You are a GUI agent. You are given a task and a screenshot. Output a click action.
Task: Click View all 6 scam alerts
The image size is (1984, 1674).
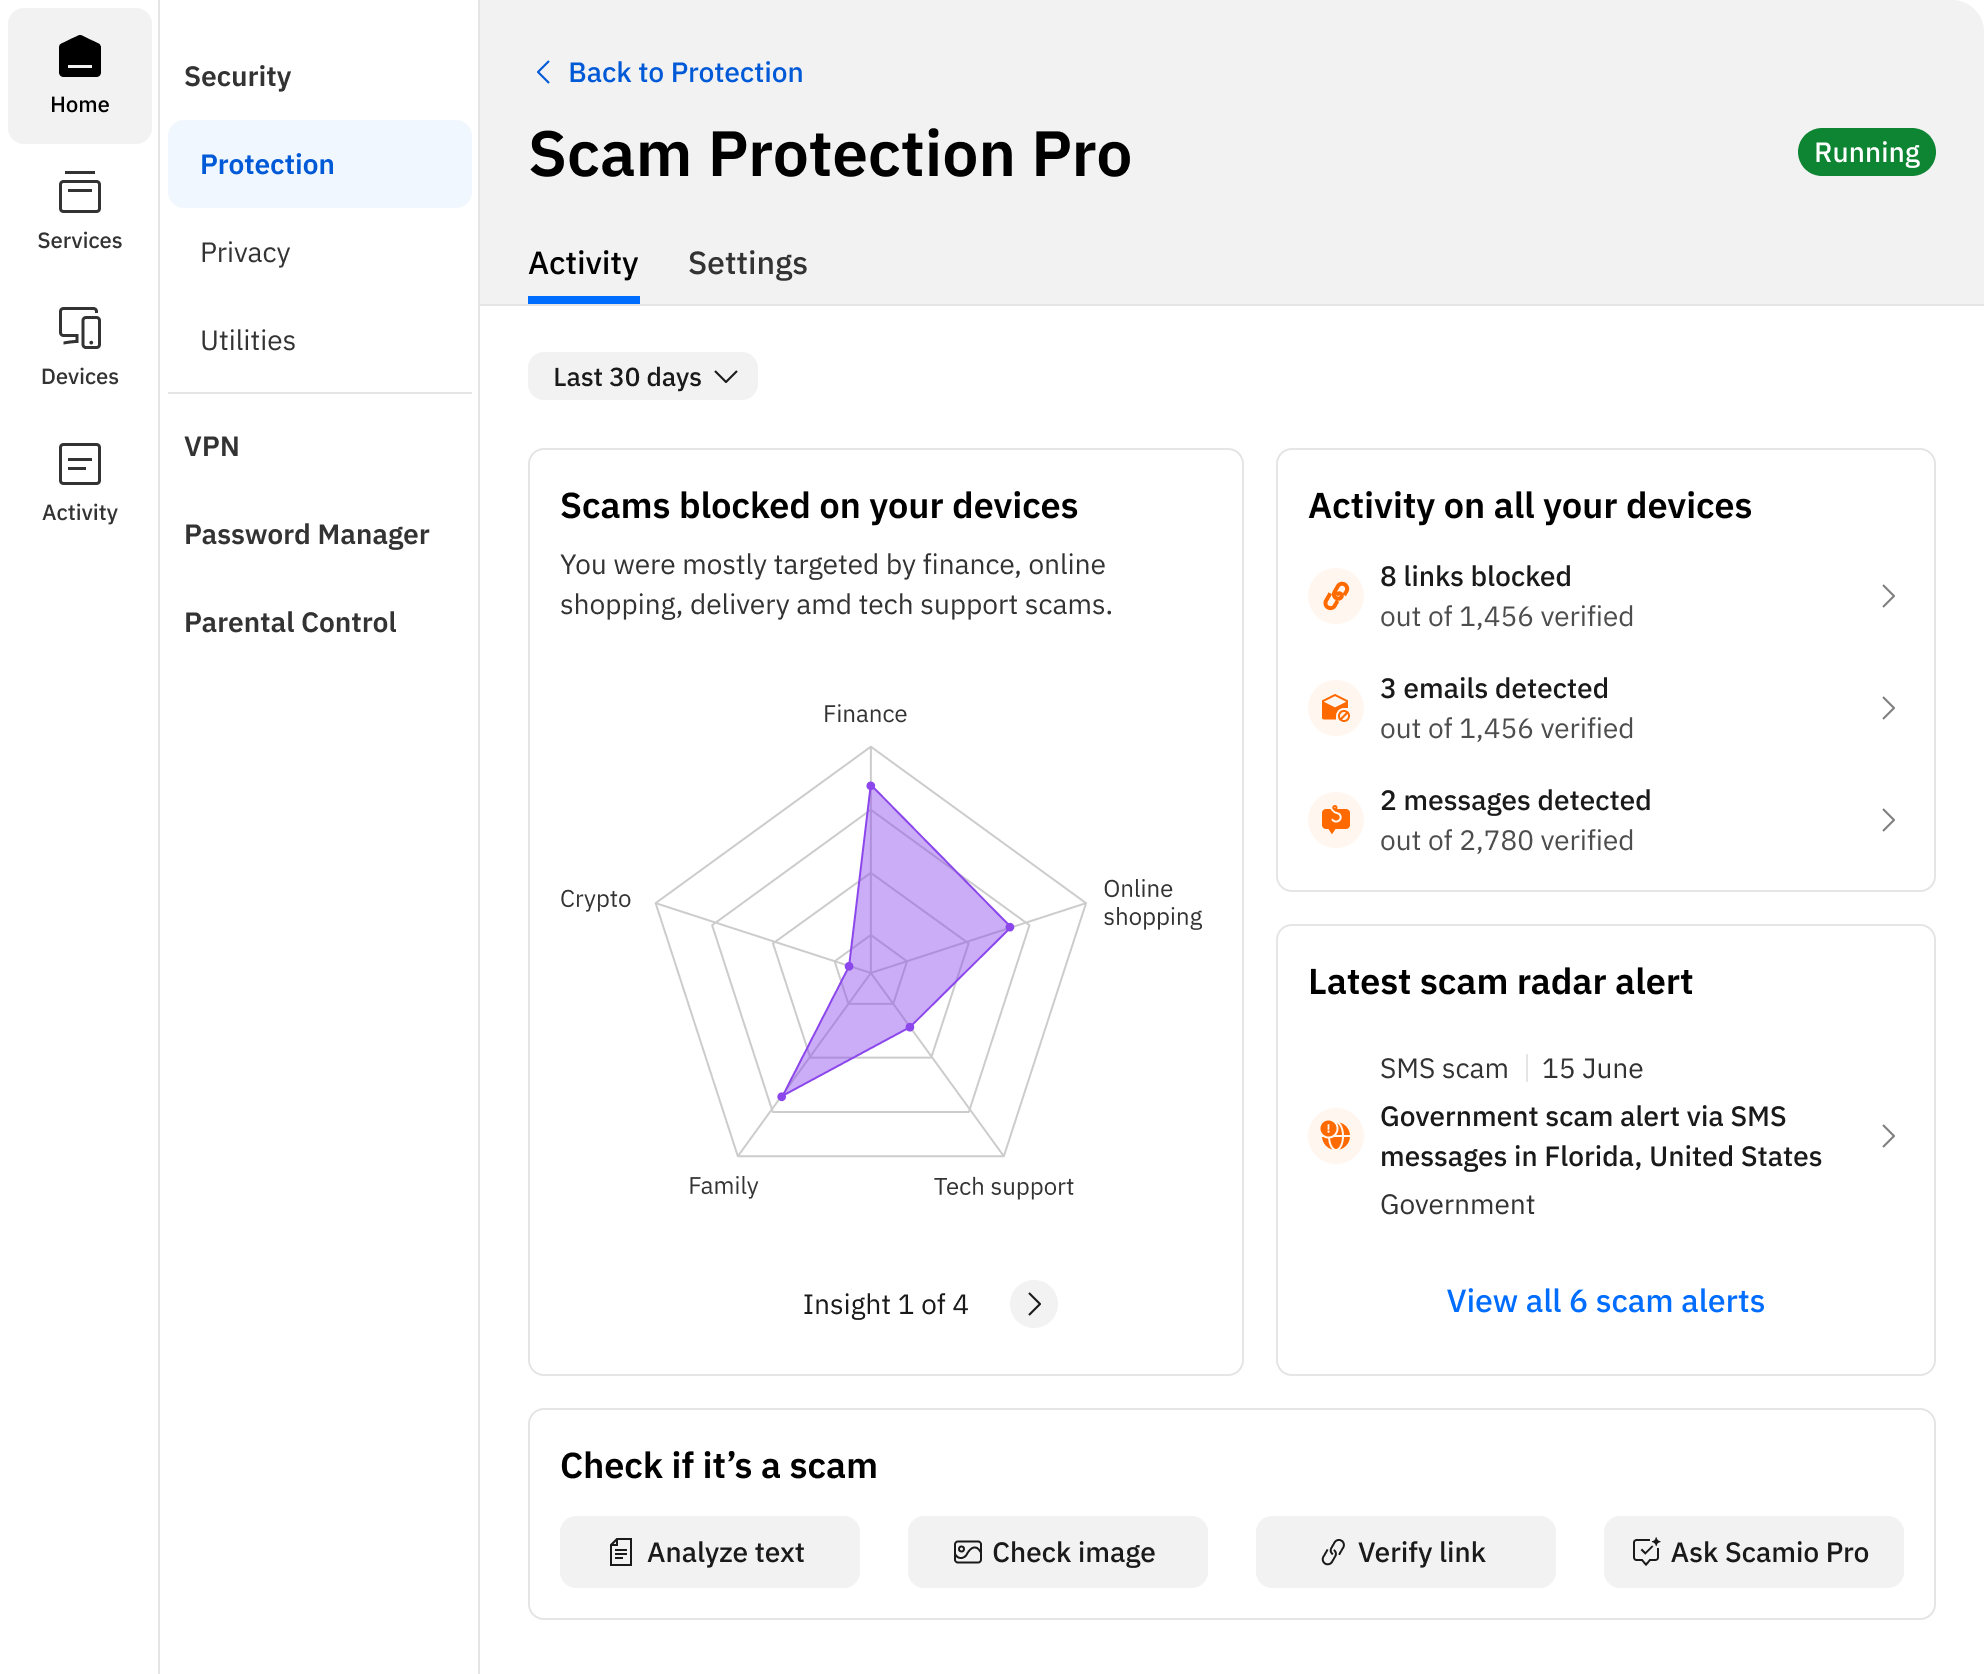[1605, 1300]
